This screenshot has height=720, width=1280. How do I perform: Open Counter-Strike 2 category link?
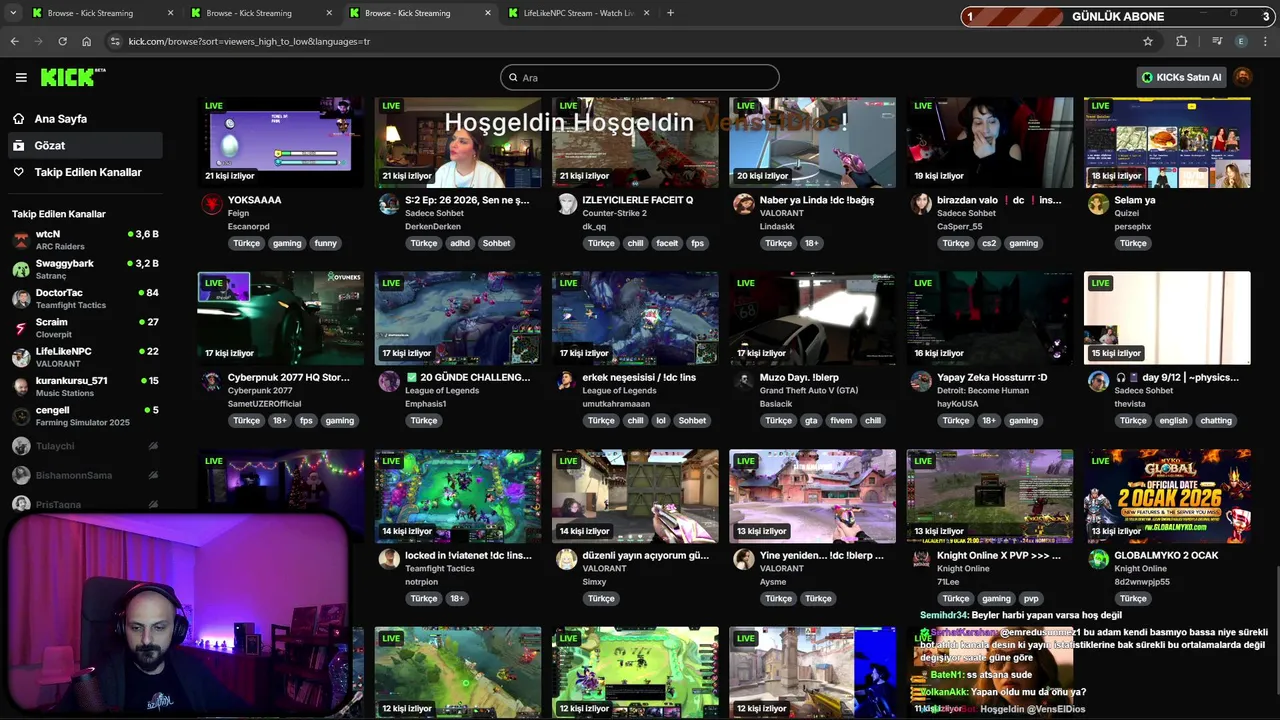pyautogui.click(x=614, y=213)
